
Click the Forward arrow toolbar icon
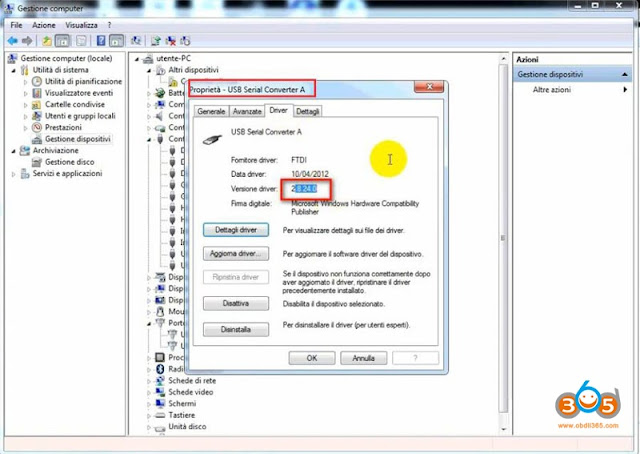coord(27,41)
